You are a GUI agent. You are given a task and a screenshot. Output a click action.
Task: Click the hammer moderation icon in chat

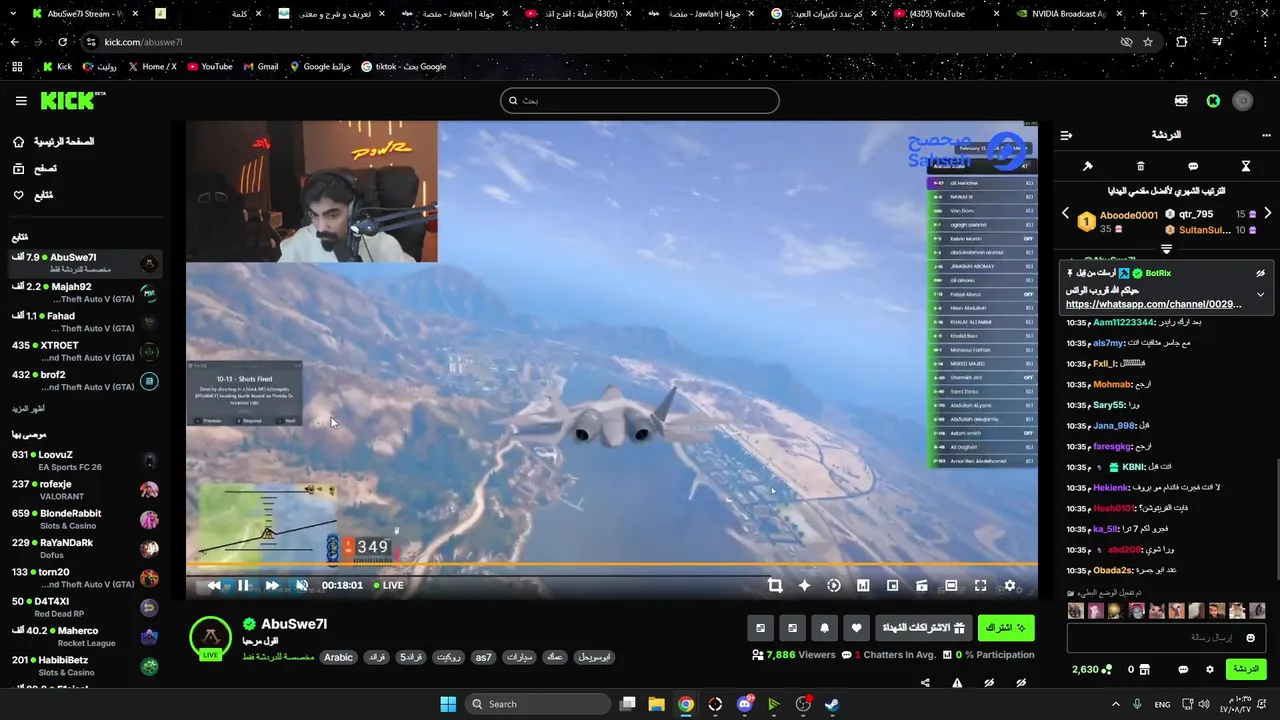point(1088,166)
